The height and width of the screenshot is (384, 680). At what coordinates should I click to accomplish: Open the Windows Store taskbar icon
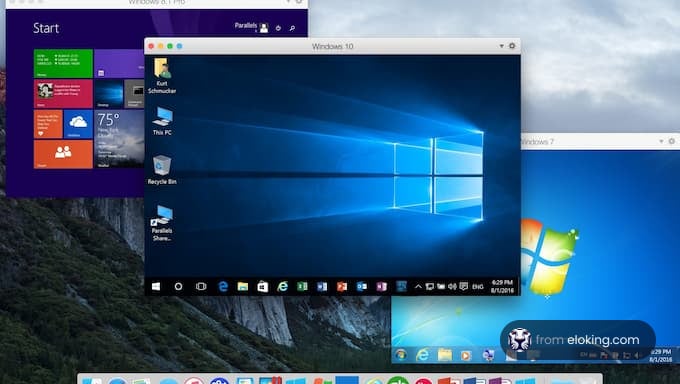point(263,286)
